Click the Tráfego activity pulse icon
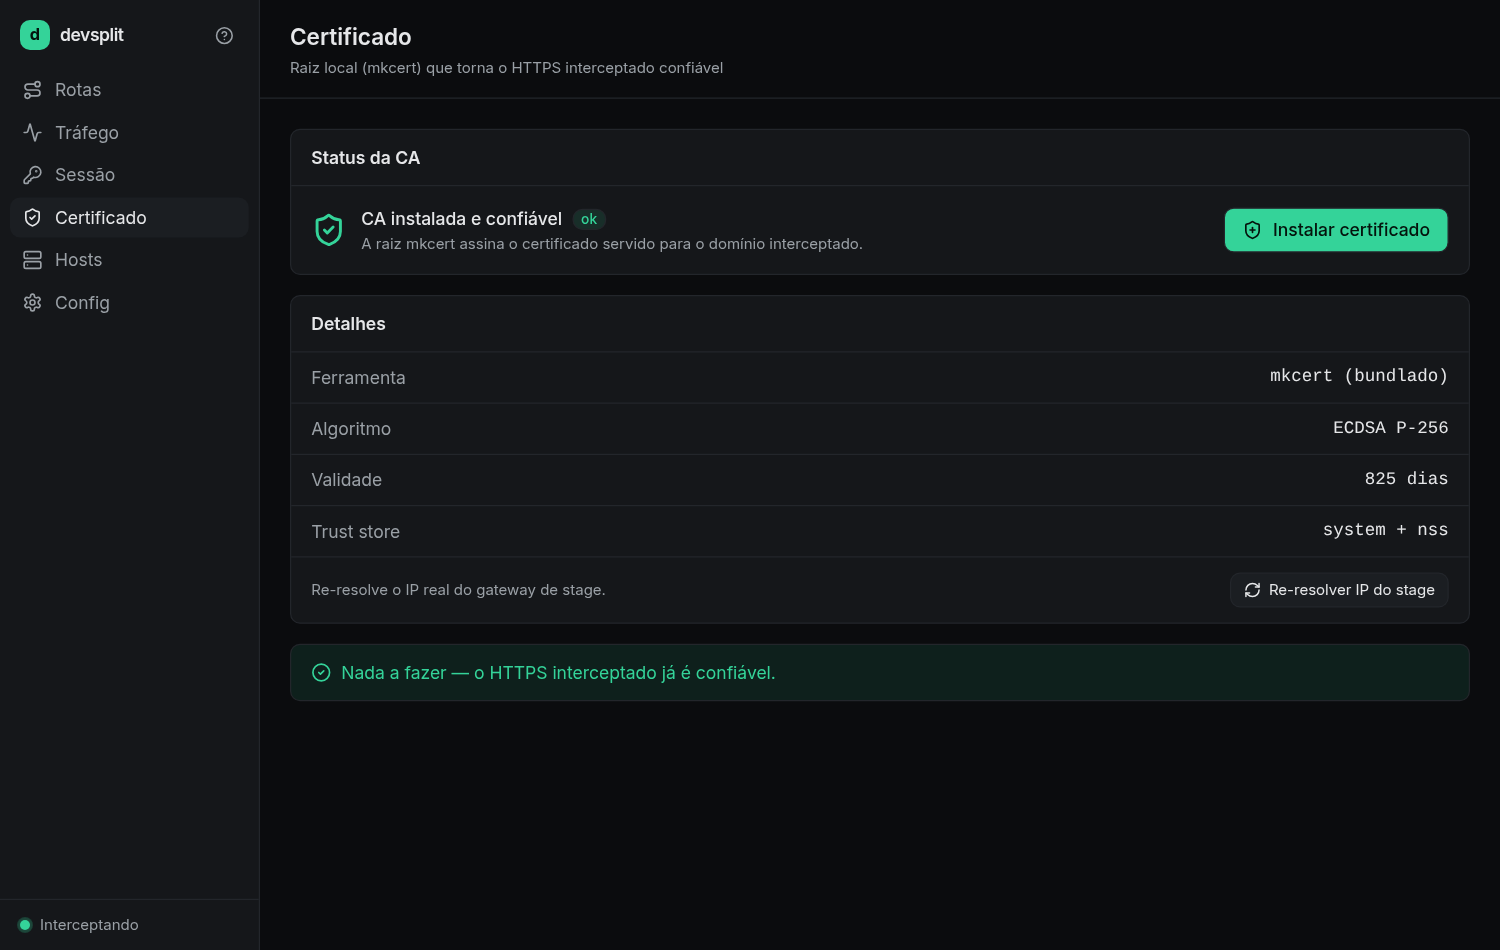Image resolution: width=1500 pixels, height=950 pixels. click(32, 132)
